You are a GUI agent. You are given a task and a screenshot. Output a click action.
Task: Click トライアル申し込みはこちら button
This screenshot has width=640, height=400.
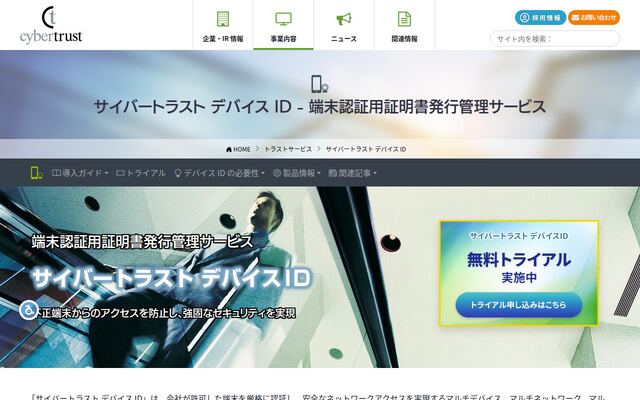click(x=518, y=305)
